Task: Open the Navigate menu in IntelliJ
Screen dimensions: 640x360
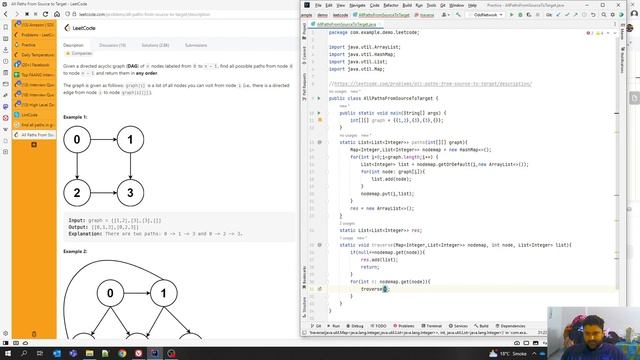Action: point(357,5)
